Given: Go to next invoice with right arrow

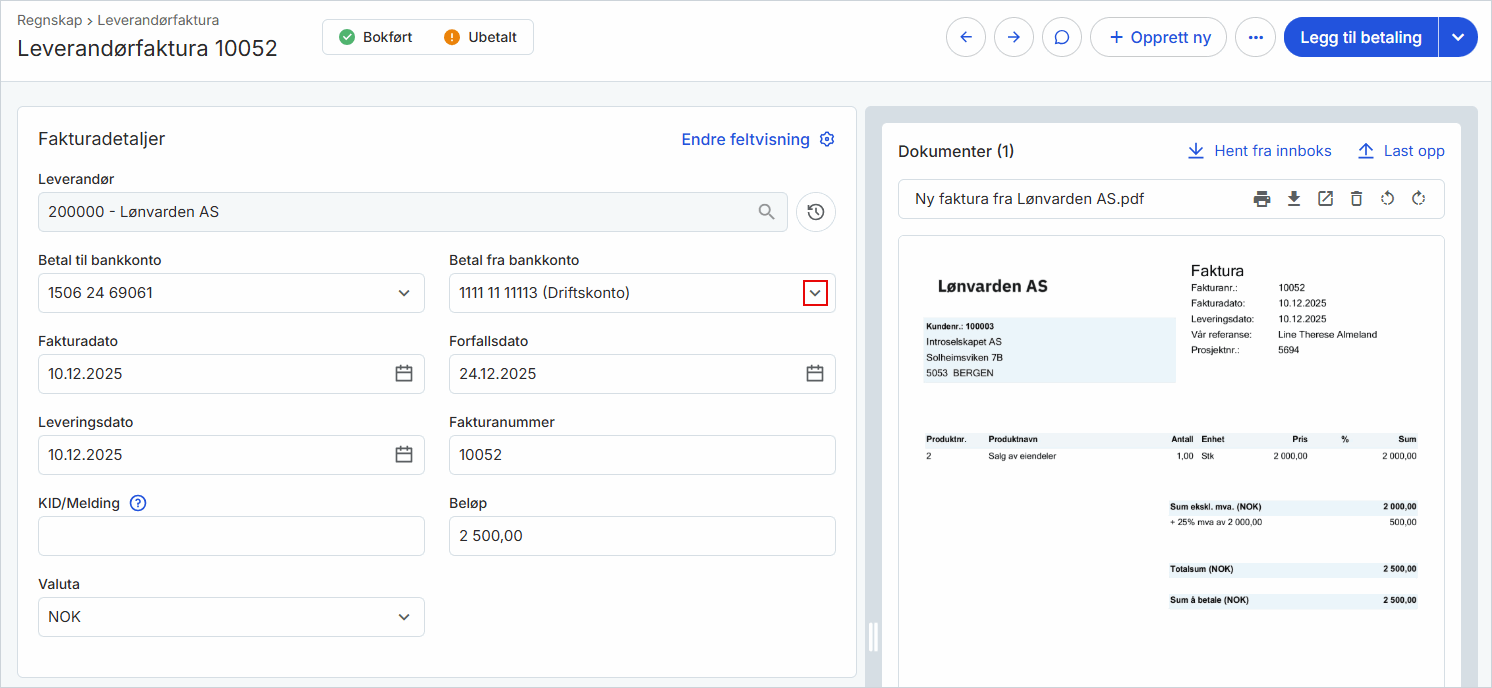Looking at the screenshot, I should [x=1014, y=37].
